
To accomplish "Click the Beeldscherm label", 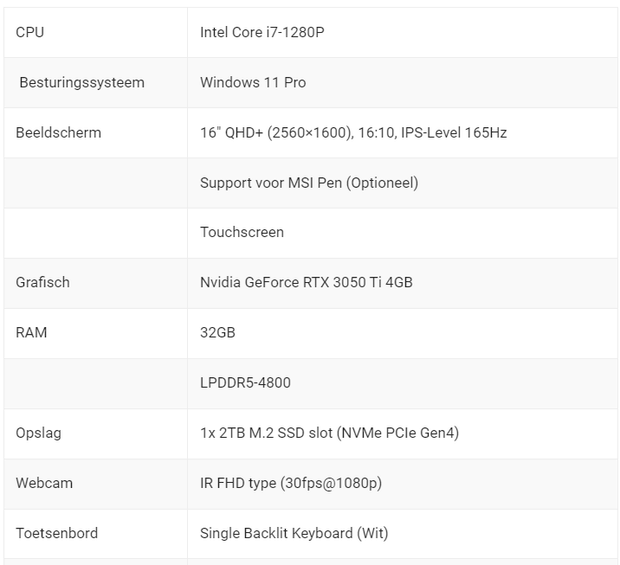I will click(x=59, y=133).
